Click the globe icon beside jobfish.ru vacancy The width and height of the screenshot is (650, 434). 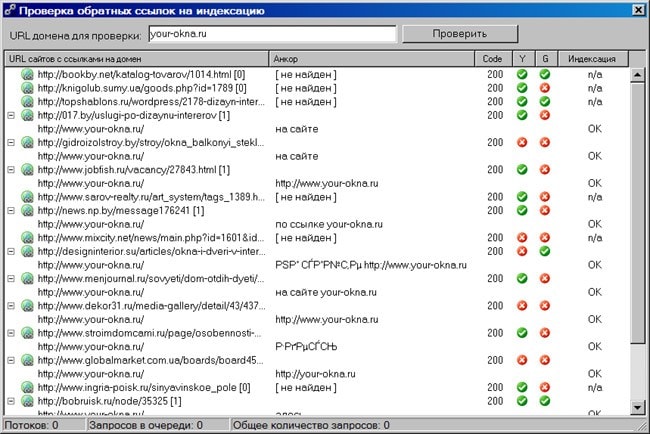pyautogui.click(x=27, y=170)
